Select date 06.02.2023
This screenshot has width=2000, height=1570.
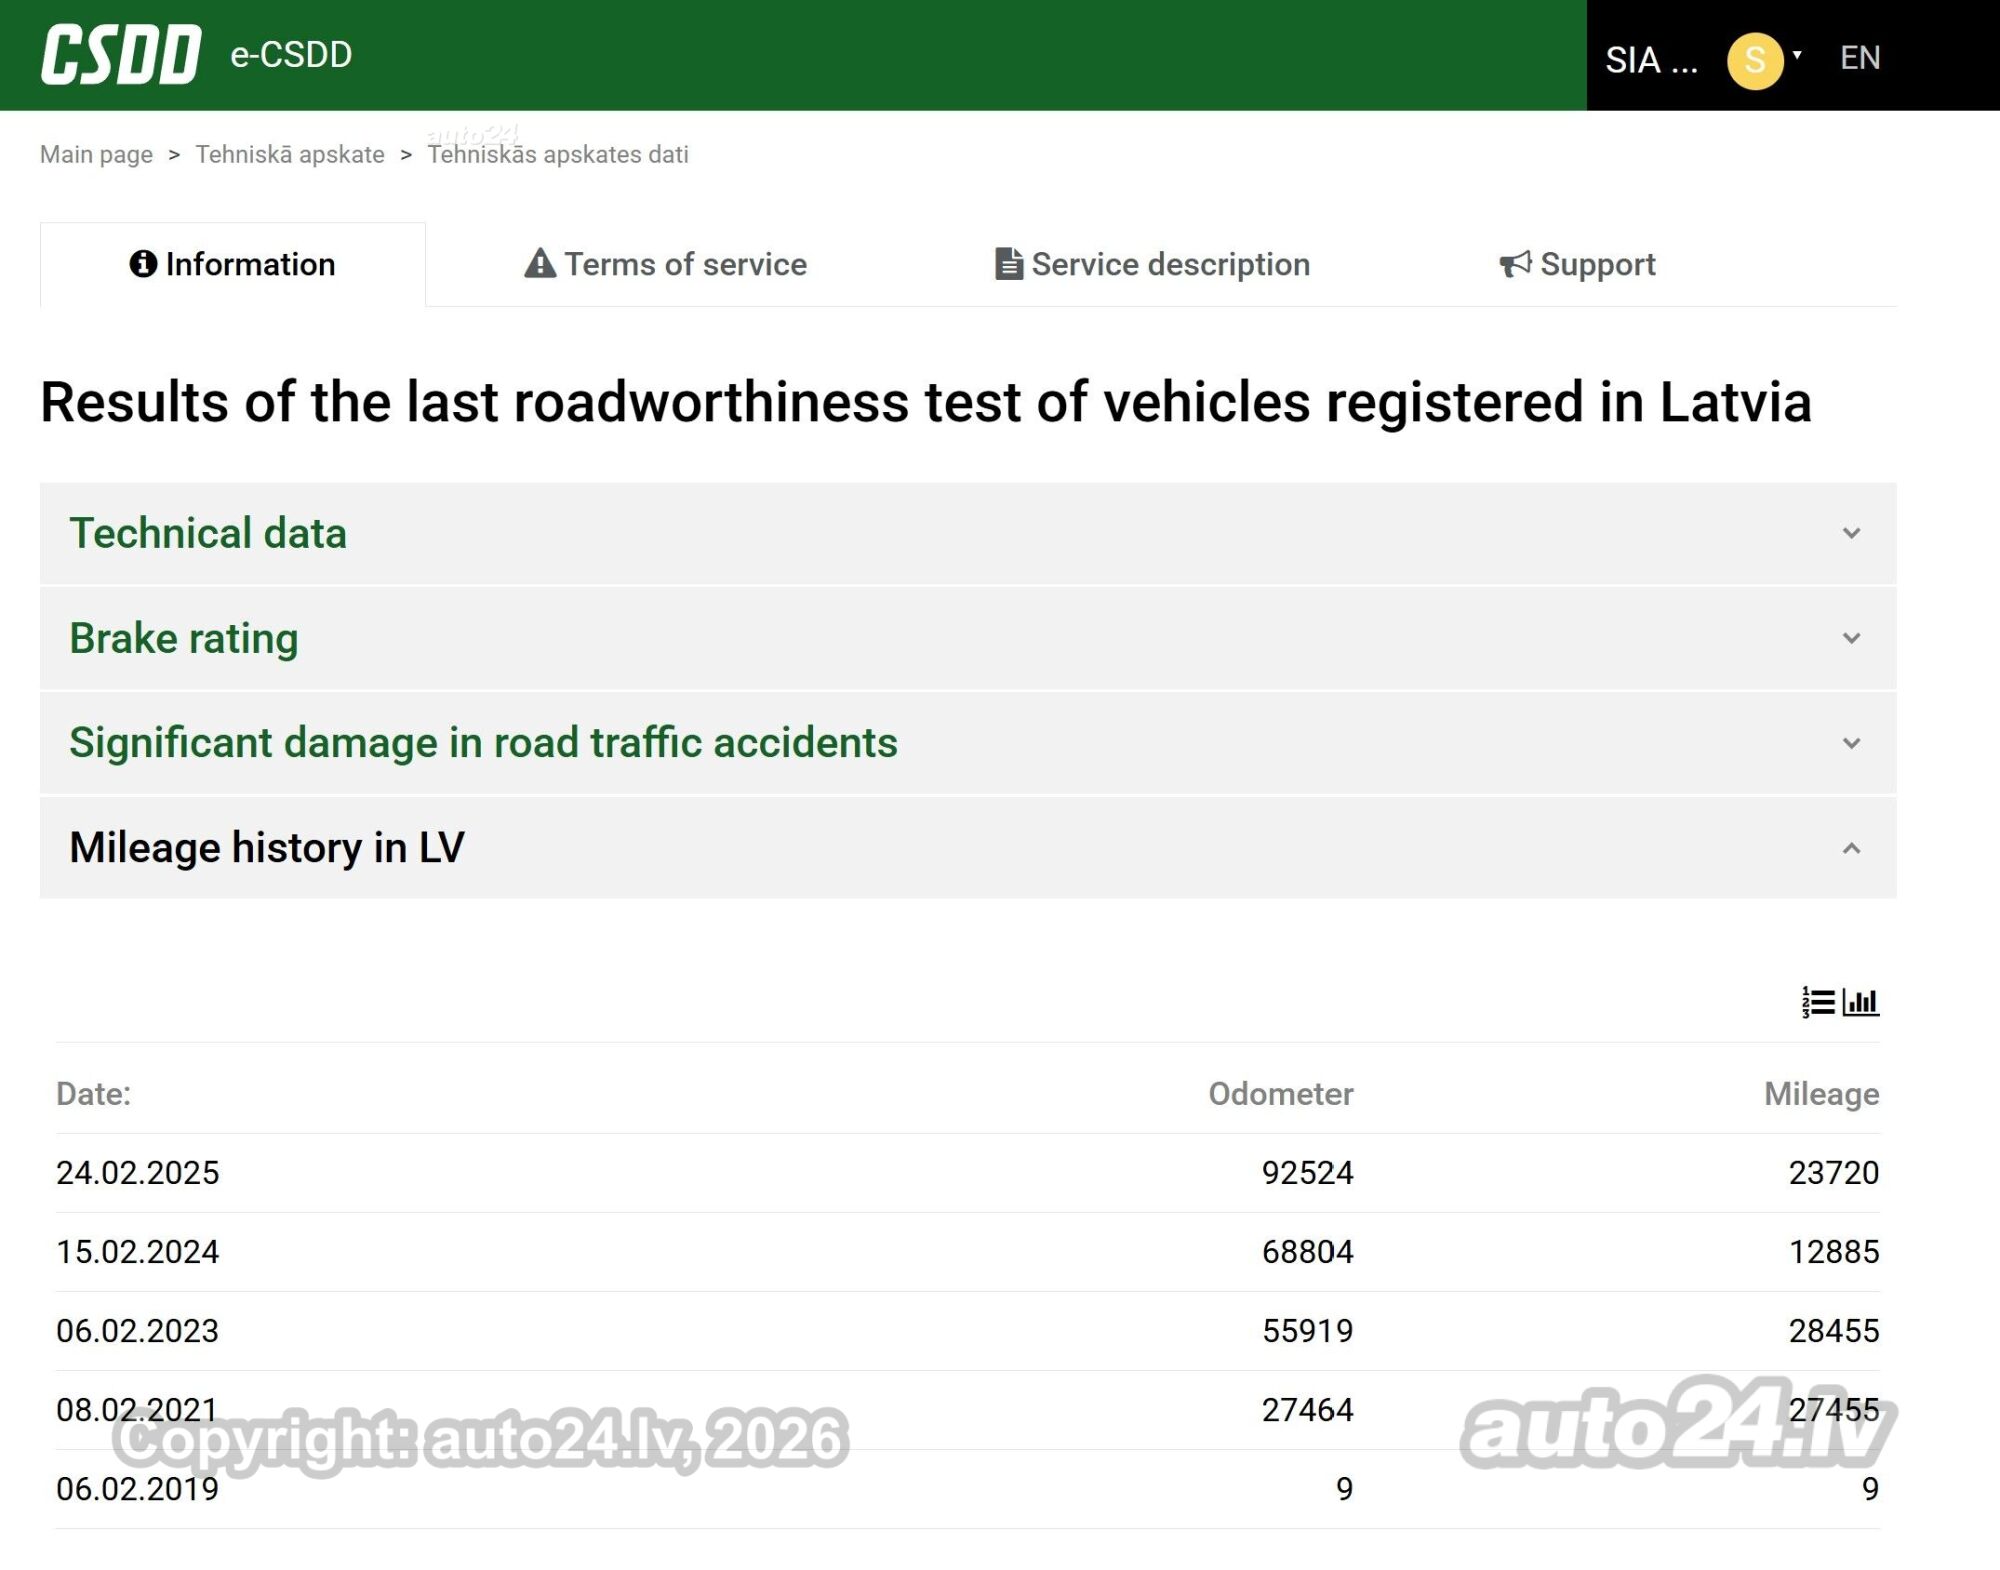(138, 1331)
